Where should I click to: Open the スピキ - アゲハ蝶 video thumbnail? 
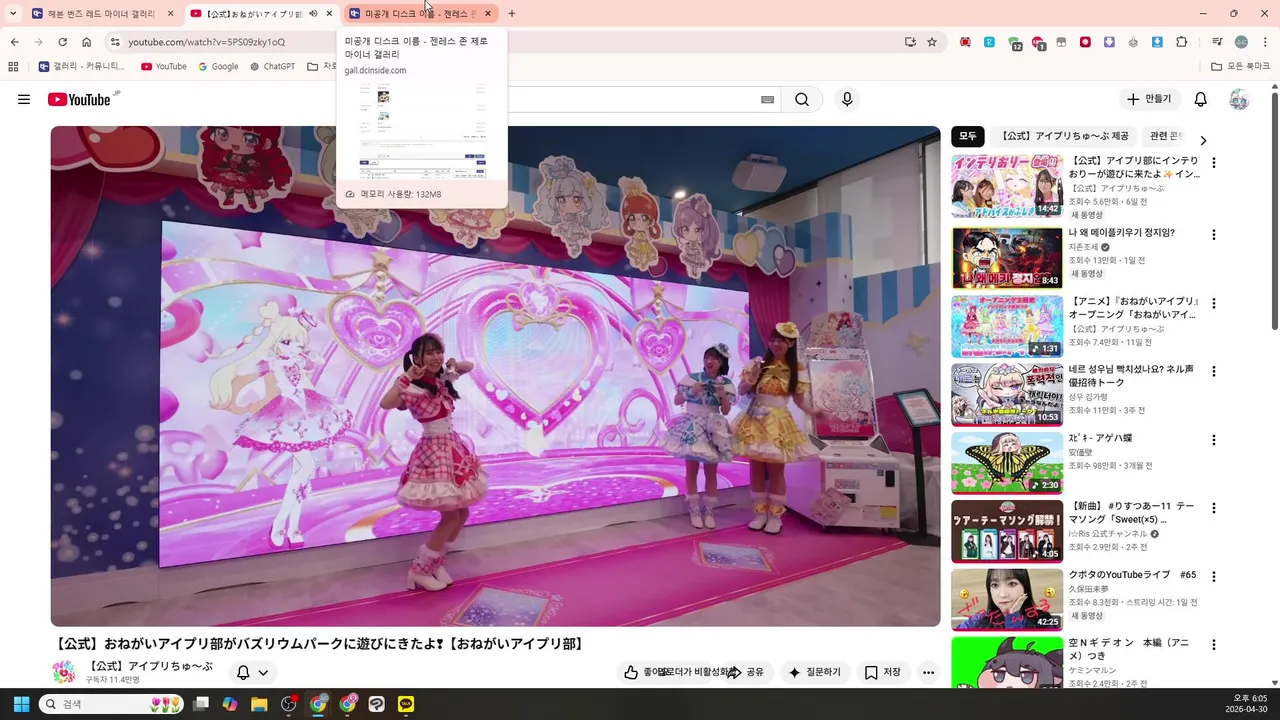[x=1007, y=462]
